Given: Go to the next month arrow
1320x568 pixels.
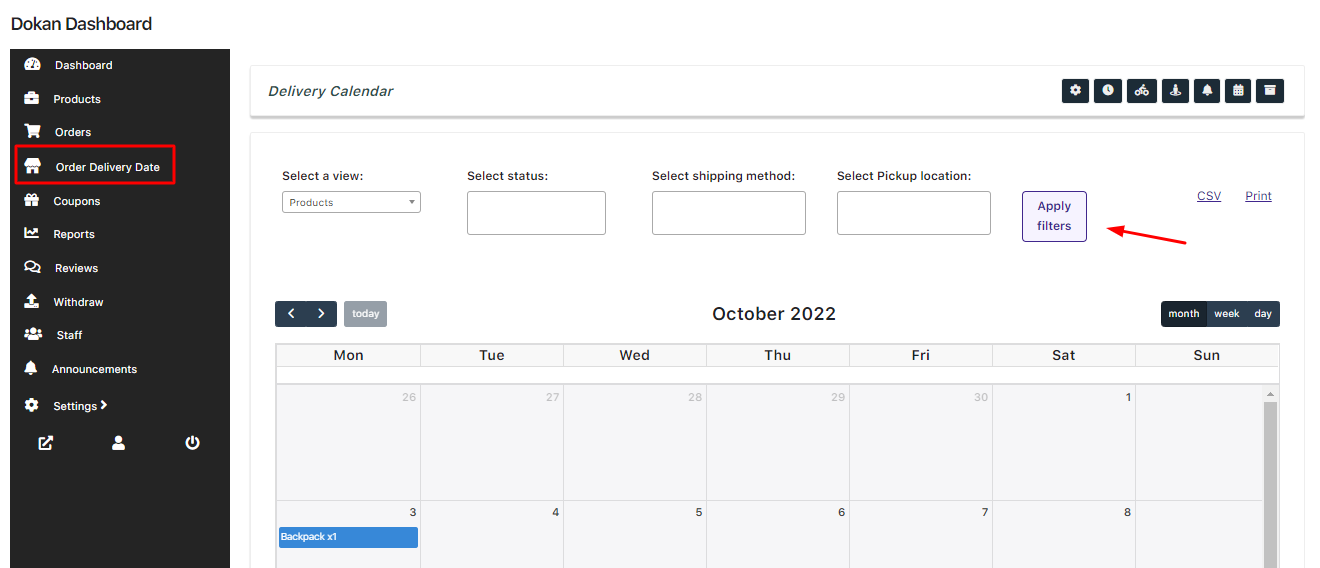Looking at the screenshot, I should 321,314.
